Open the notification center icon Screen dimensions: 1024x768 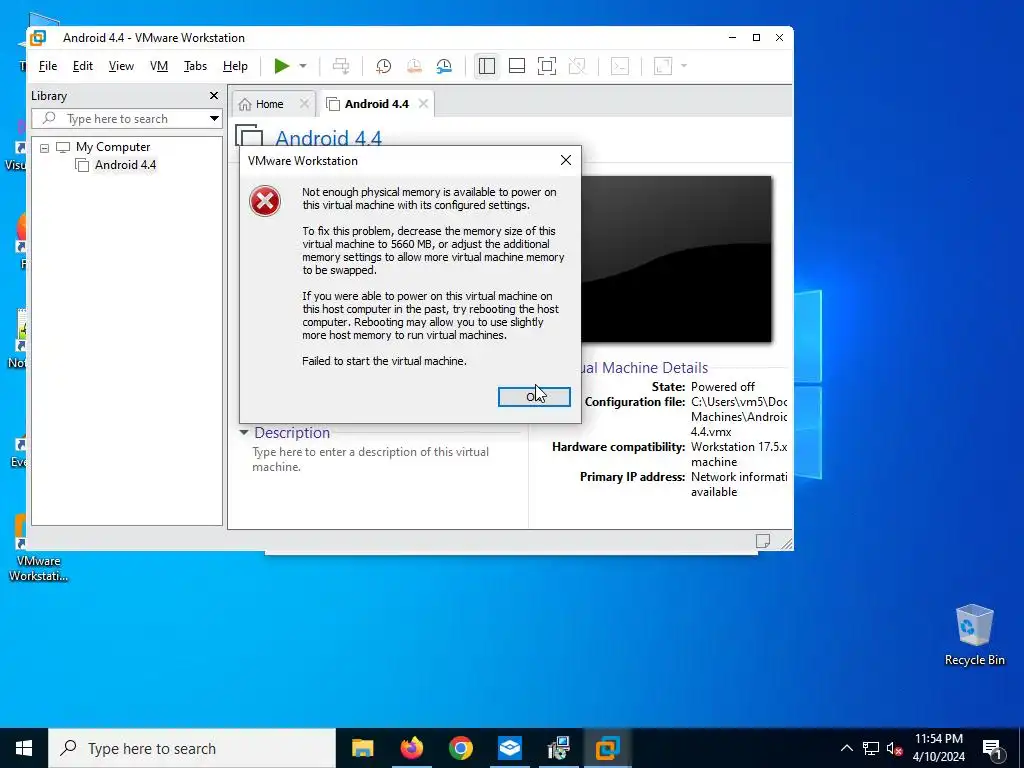click(992, 748)
